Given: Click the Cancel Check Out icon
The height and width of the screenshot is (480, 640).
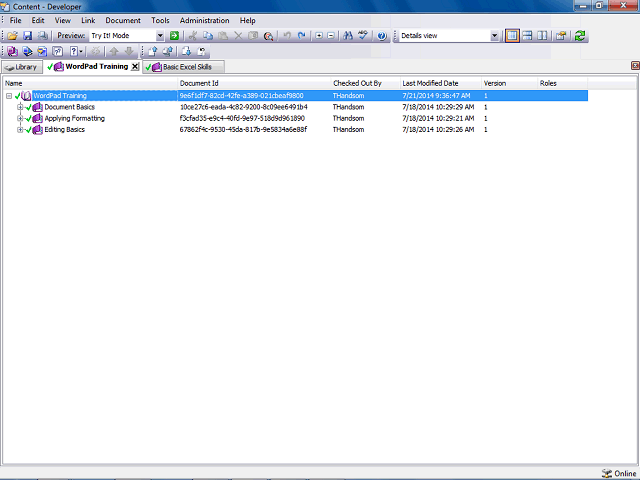Looking at the screenshot, I should coord(202,51).
